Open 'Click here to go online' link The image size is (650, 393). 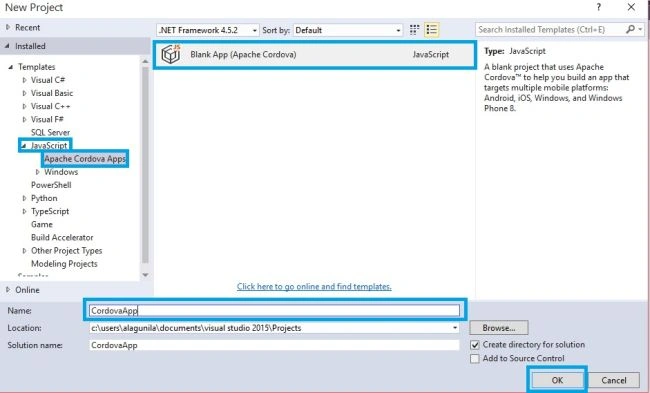(x=314, y=286)
